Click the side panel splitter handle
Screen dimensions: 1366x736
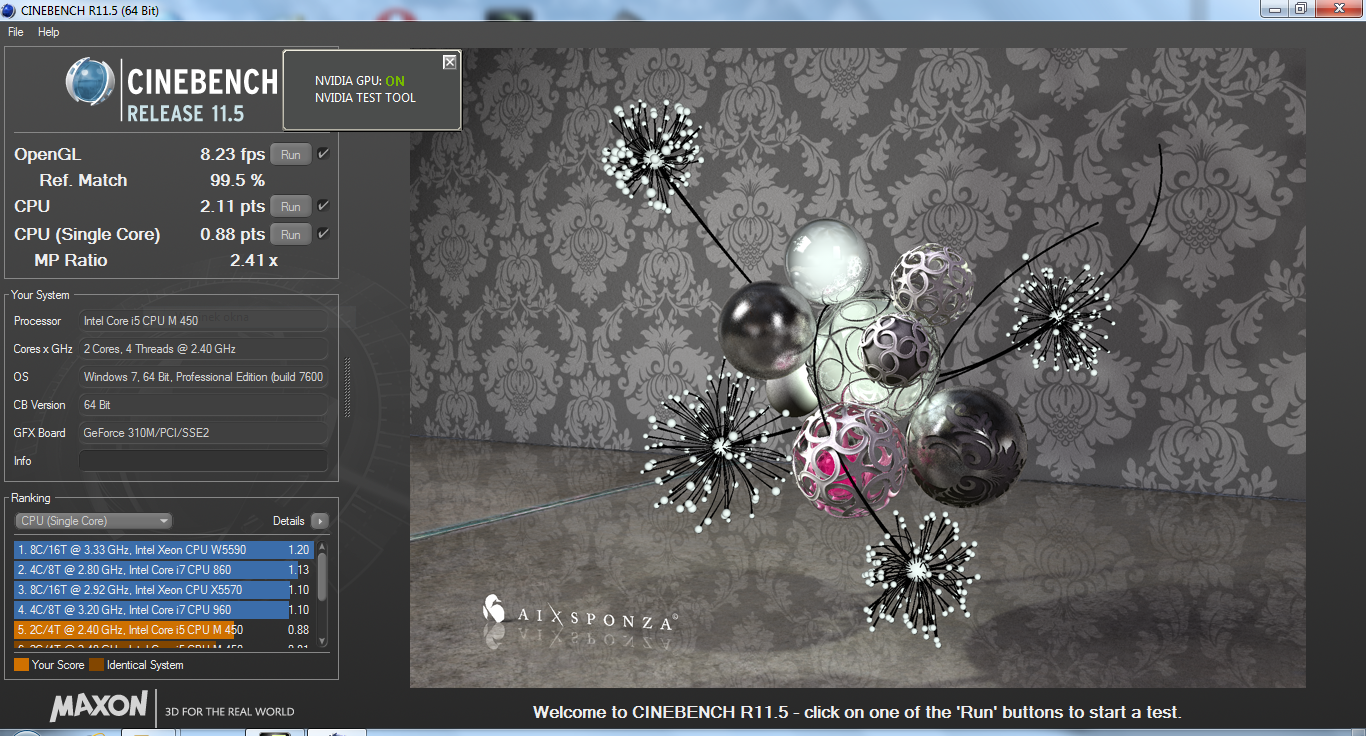tap(347, 387)
